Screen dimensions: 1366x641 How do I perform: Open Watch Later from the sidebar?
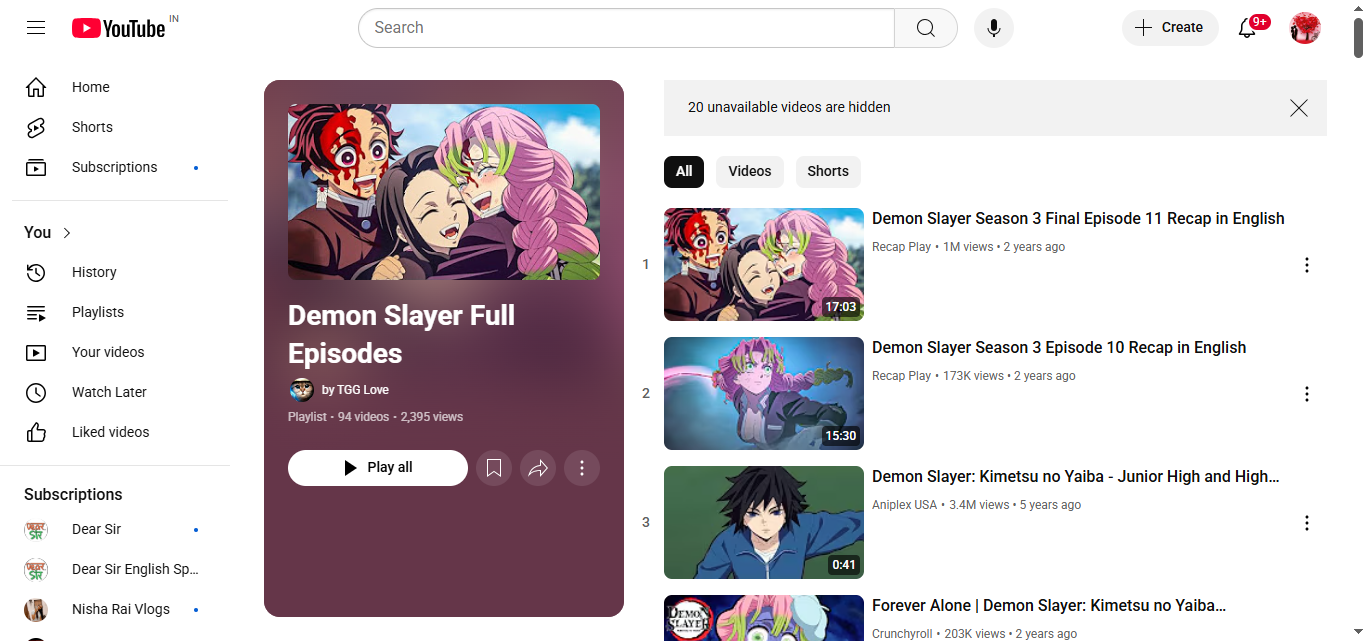[x=120, y=392]
